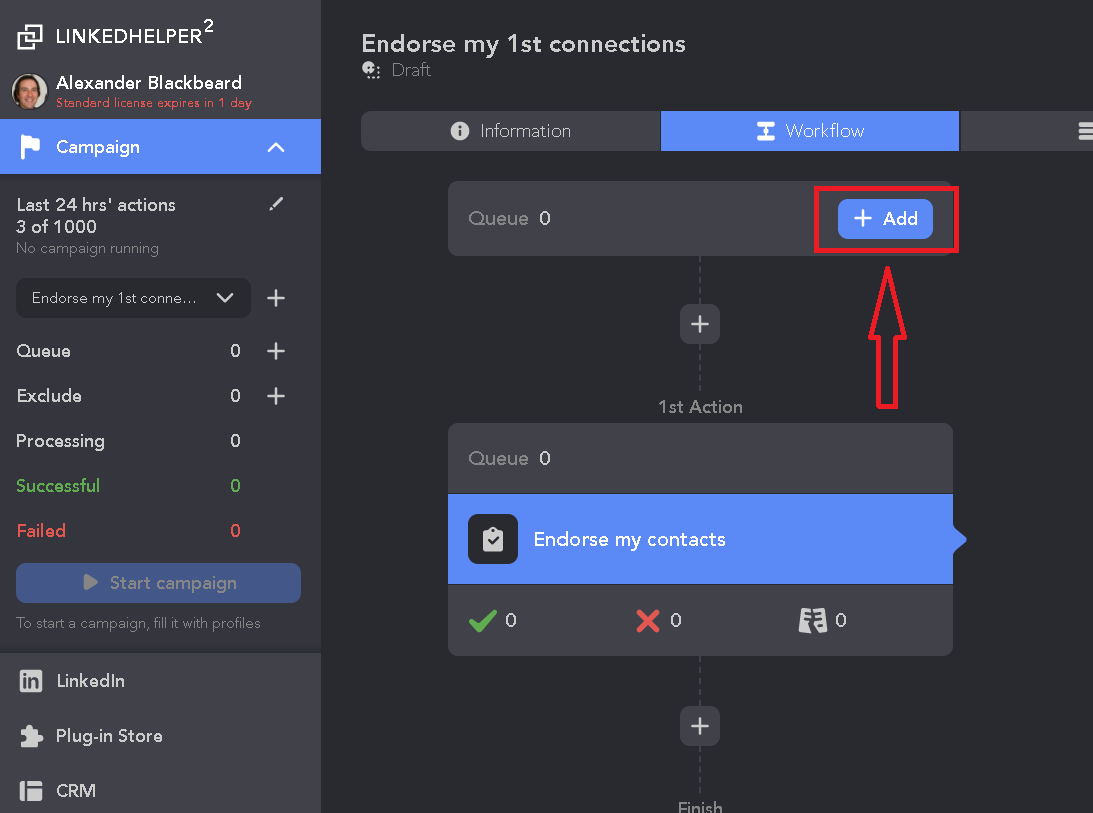
Task: Insert an action before the 1st Action
Action: [x=700, y=324]
